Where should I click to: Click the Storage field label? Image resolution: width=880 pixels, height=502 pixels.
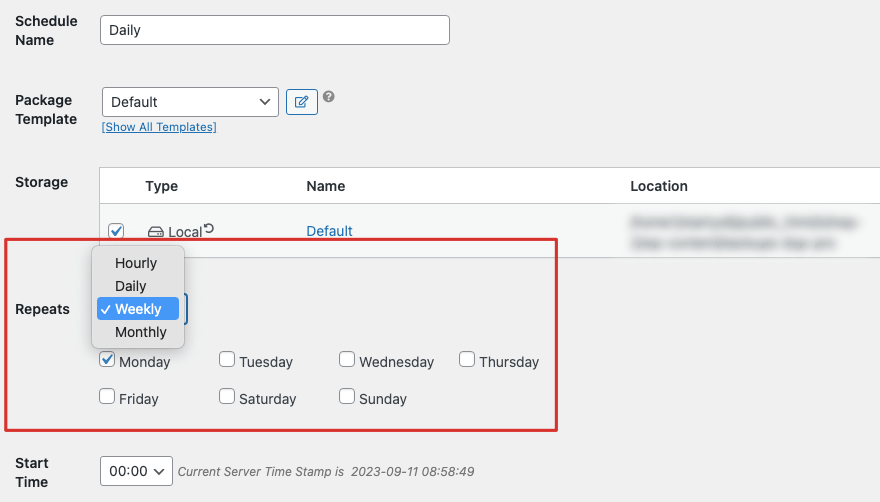[42, 182]
